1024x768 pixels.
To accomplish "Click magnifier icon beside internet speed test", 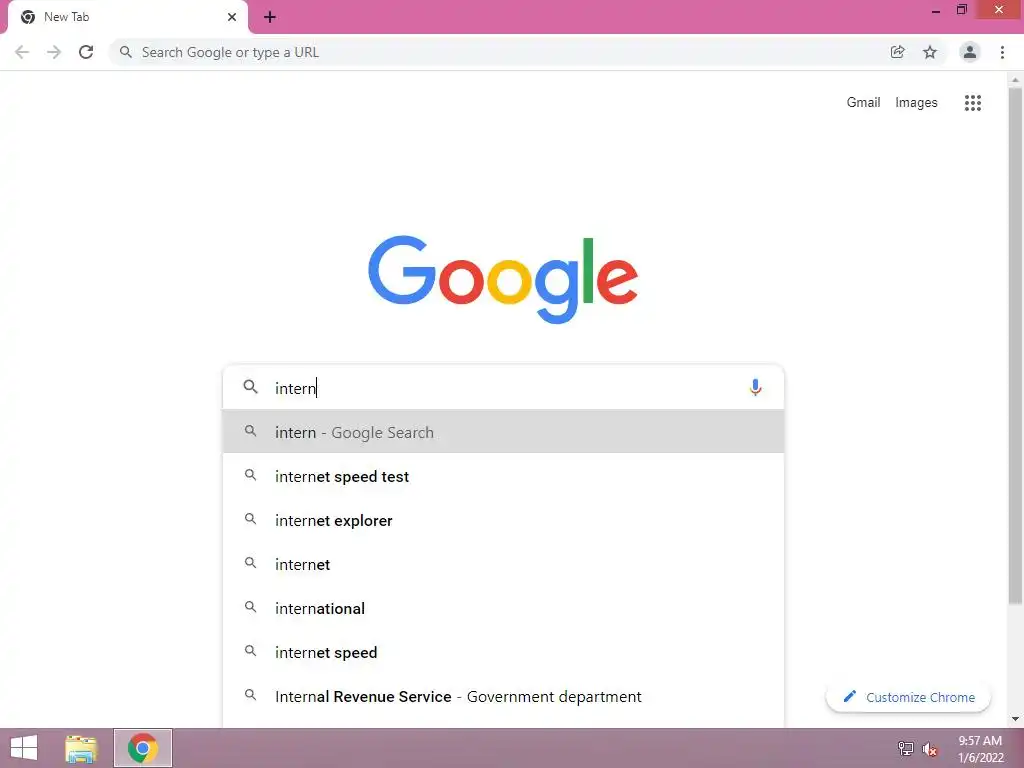I will coord(250,475).
